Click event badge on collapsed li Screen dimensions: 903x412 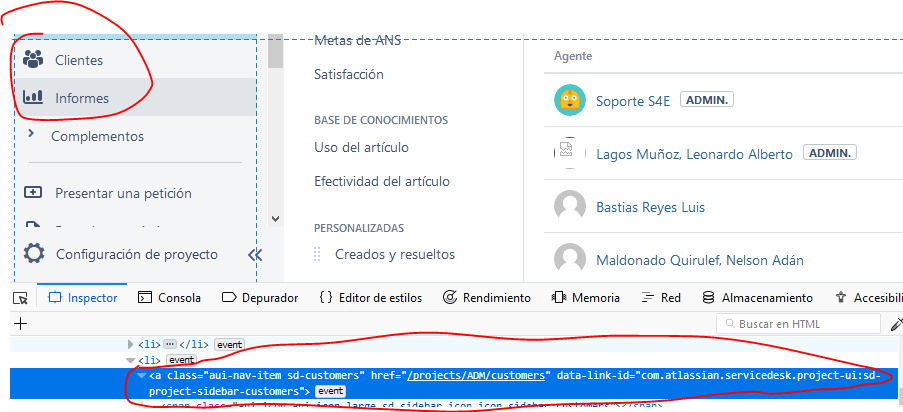coord(229,345)
